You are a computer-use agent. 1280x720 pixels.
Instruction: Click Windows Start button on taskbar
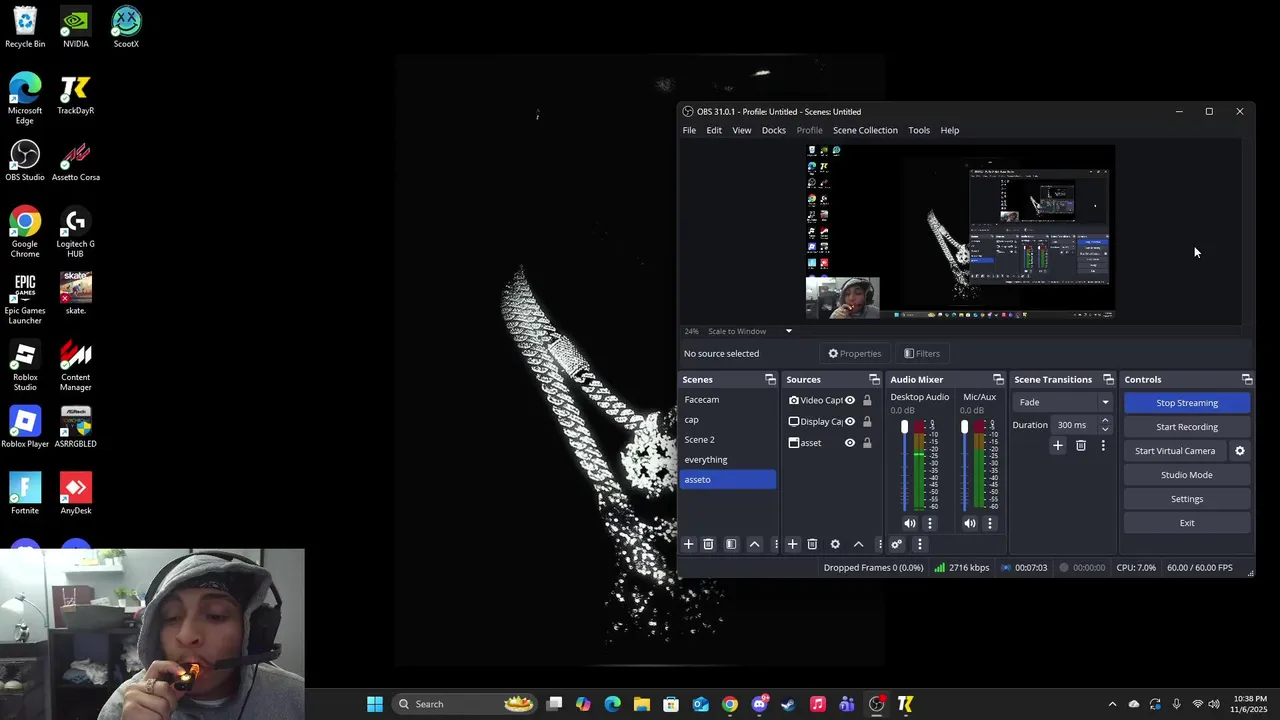pos(375,704)
